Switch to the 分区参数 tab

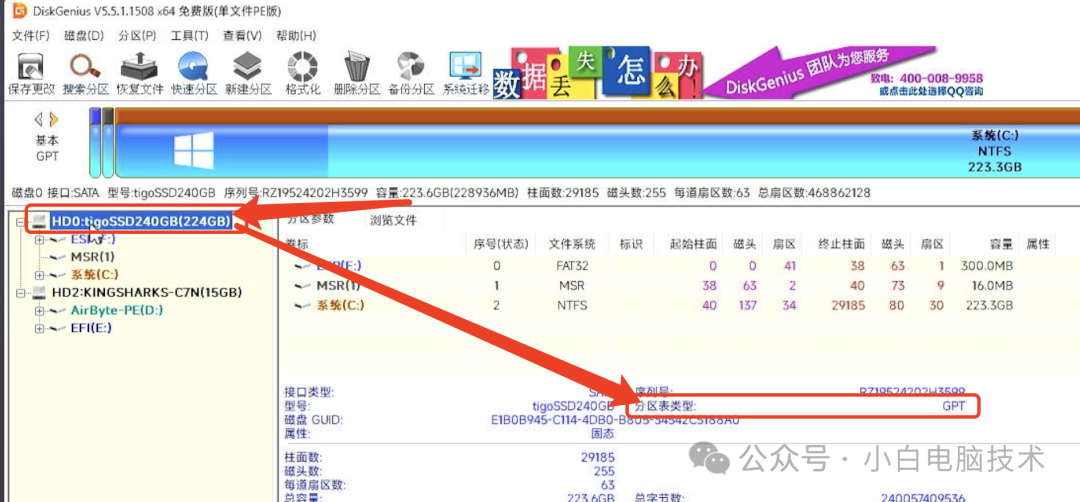(x=311, y=219)
